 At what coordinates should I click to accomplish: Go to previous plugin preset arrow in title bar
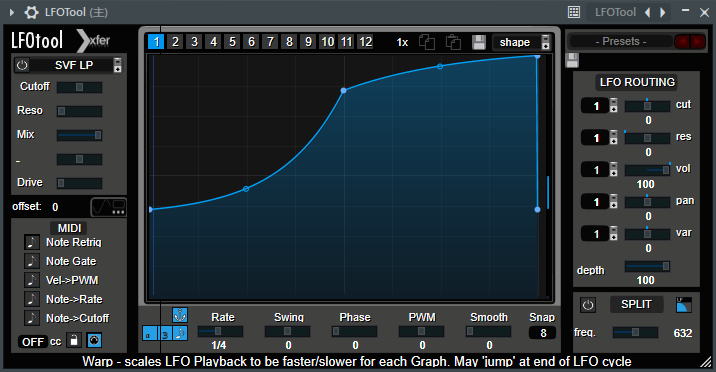click(x=648, y=12)
